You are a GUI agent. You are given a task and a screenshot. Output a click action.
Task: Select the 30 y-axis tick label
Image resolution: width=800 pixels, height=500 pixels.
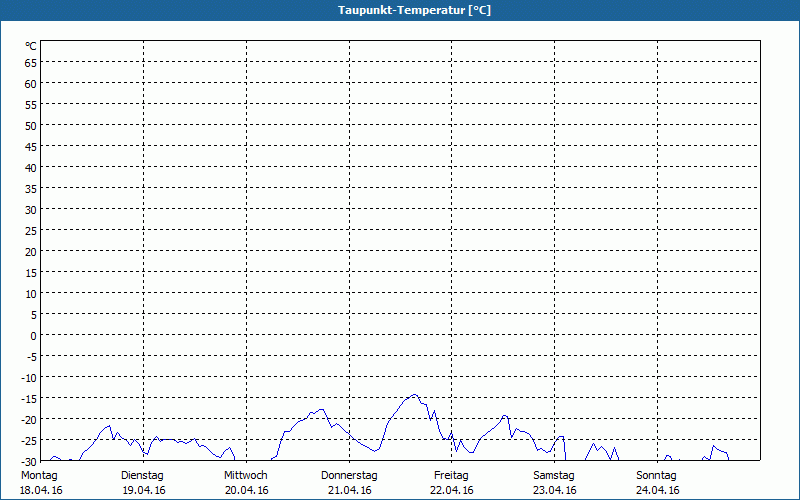tap(31, 209)
